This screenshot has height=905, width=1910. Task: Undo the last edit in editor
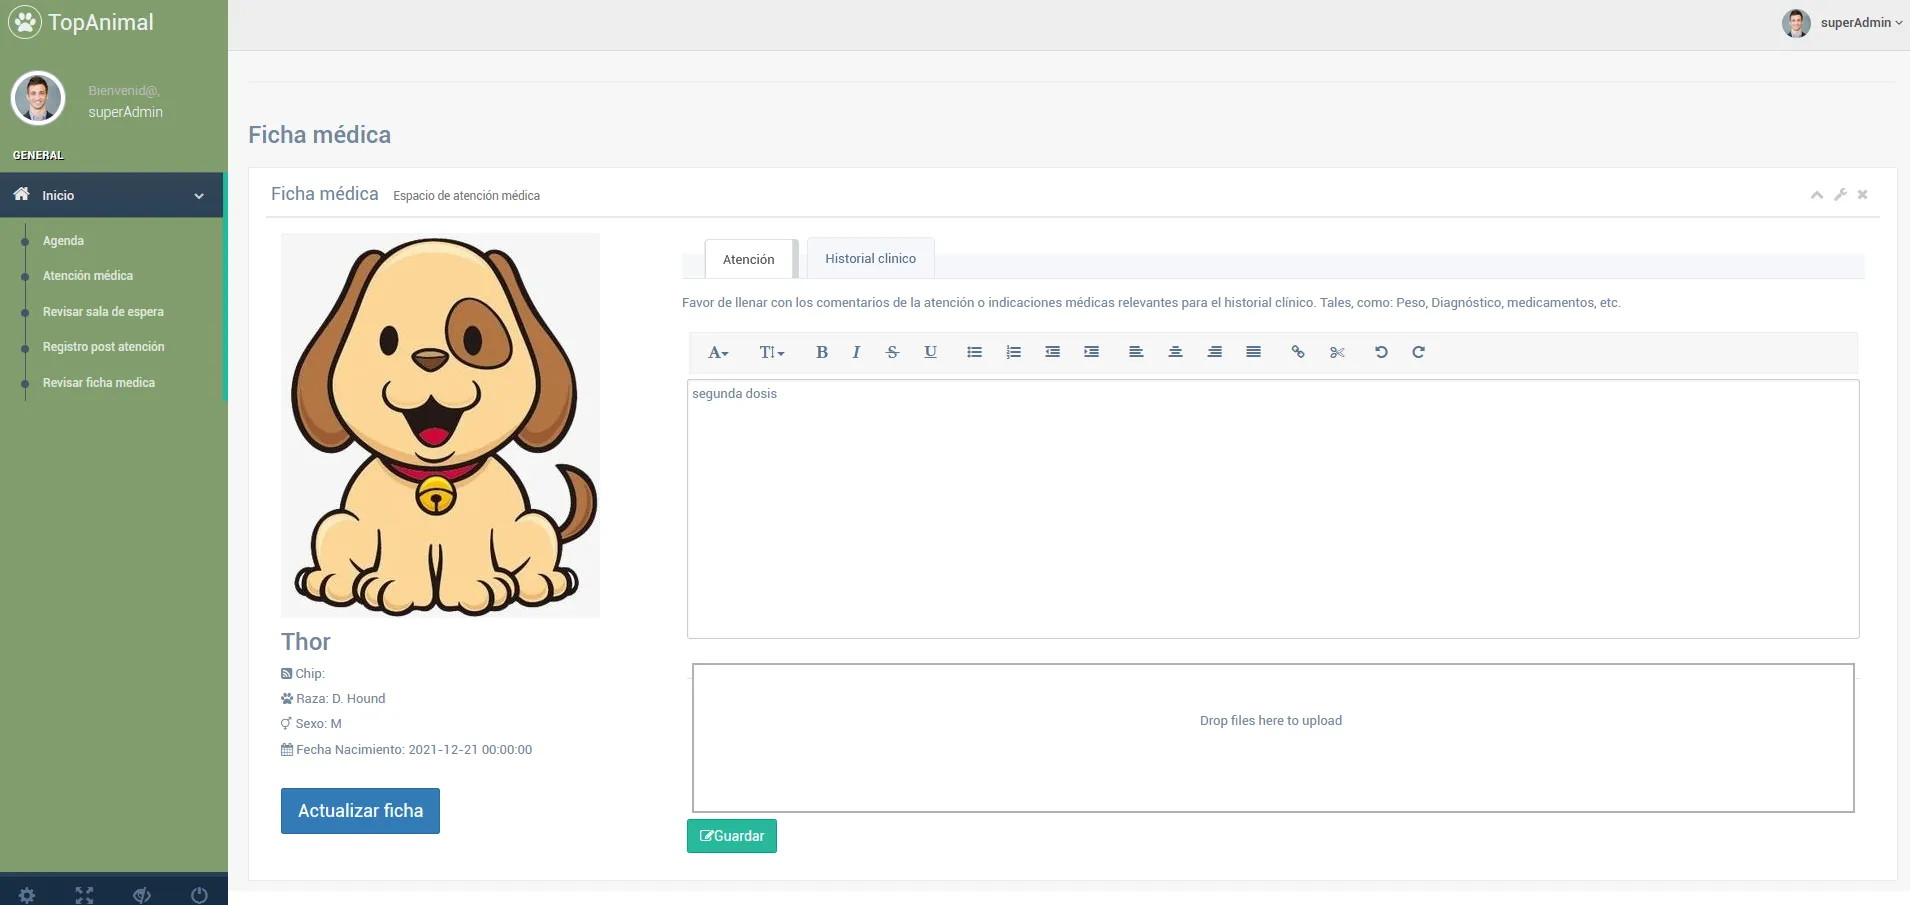1381,352
